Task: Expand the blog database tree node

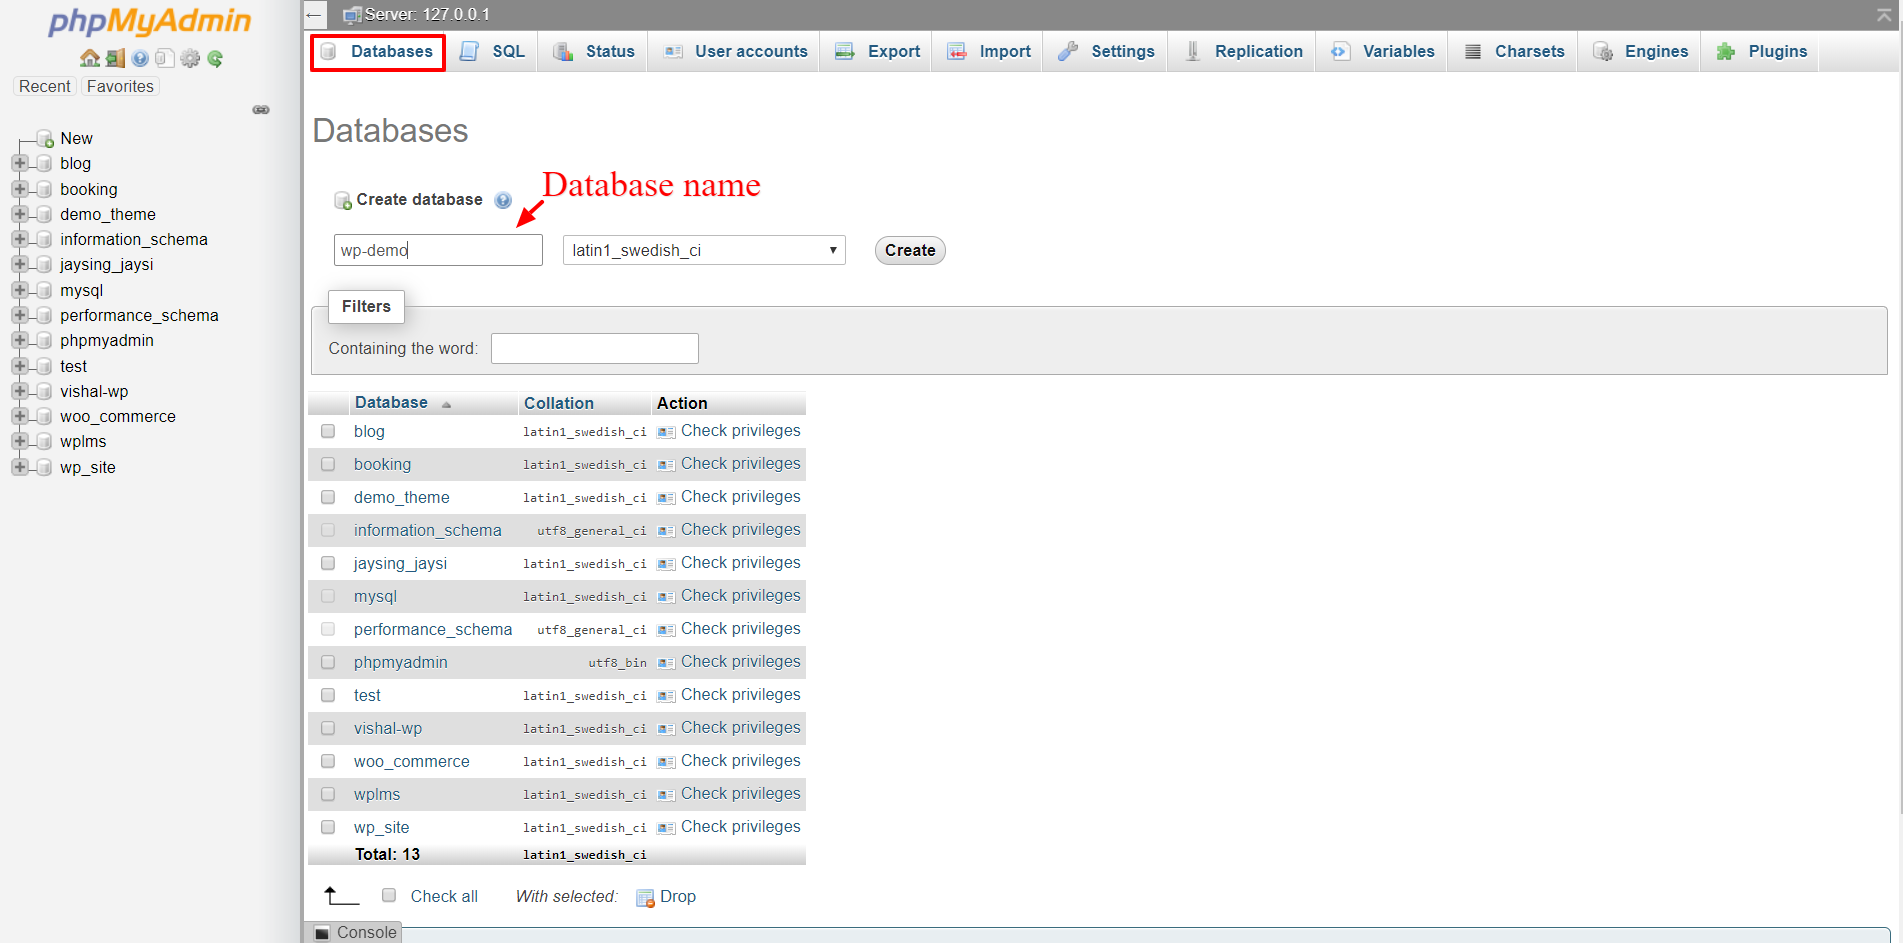Action: point(19,162)
